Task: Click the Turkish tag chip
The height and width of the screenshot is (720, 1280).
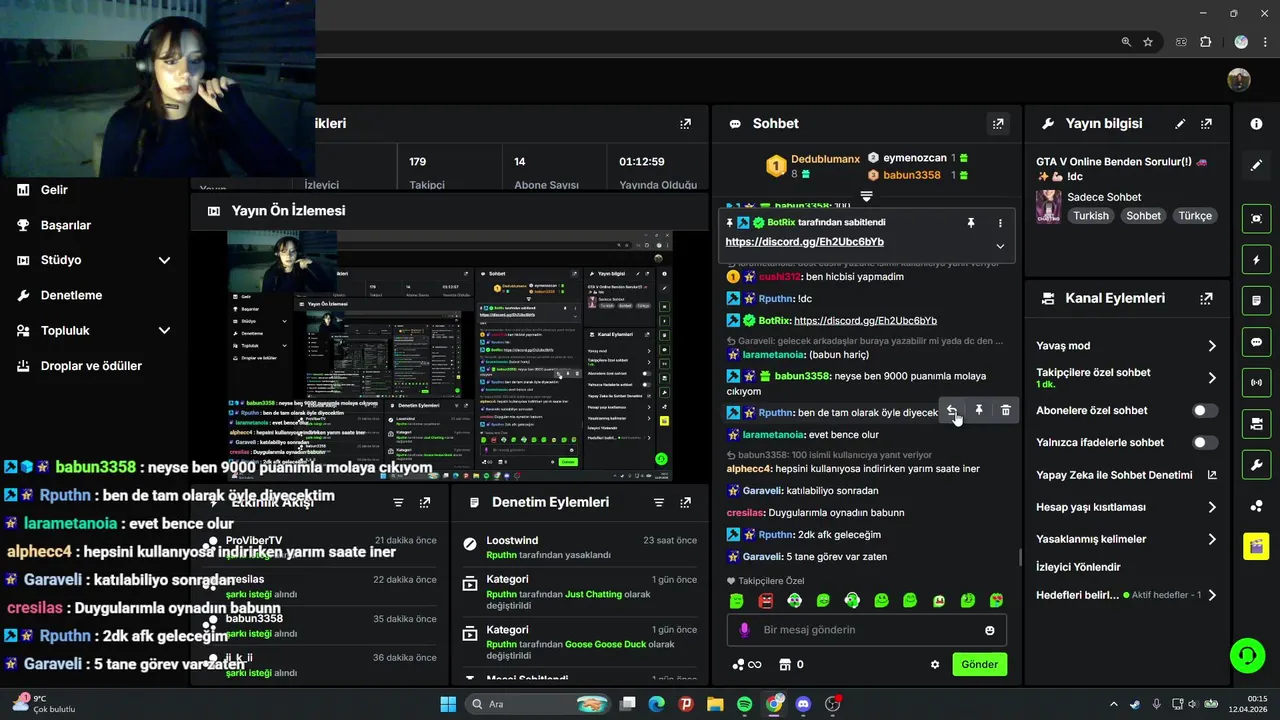Action: tap(1091, 216)
